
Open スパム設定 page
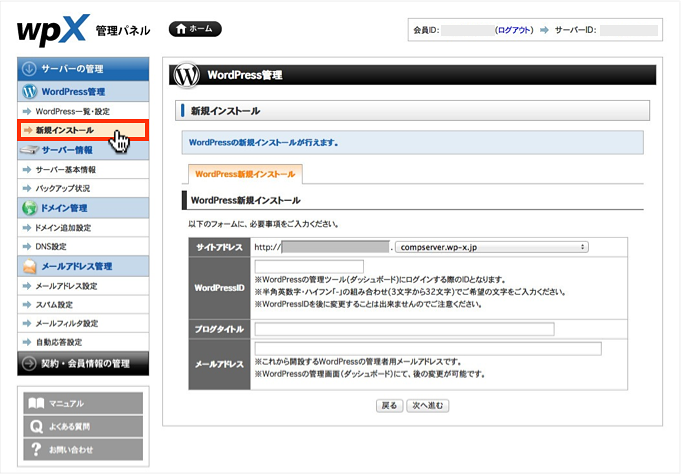pyautogui.click(x=83, y=305)
